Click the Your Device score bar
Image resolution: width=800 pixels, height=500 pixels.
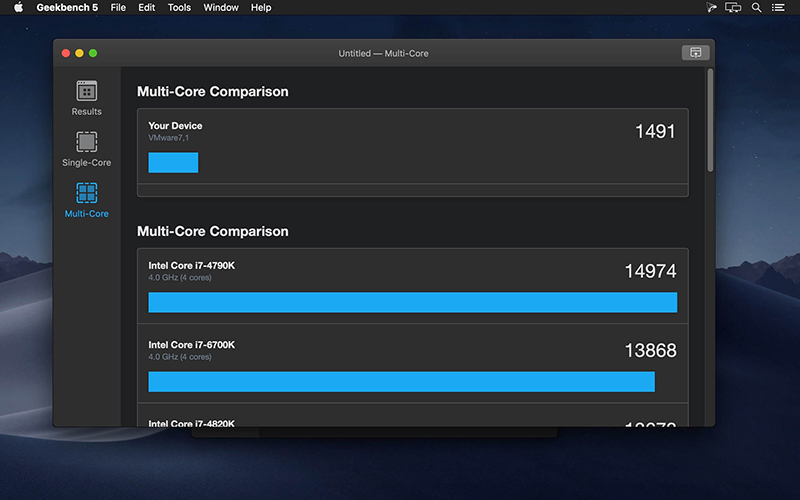coord(173,162)
